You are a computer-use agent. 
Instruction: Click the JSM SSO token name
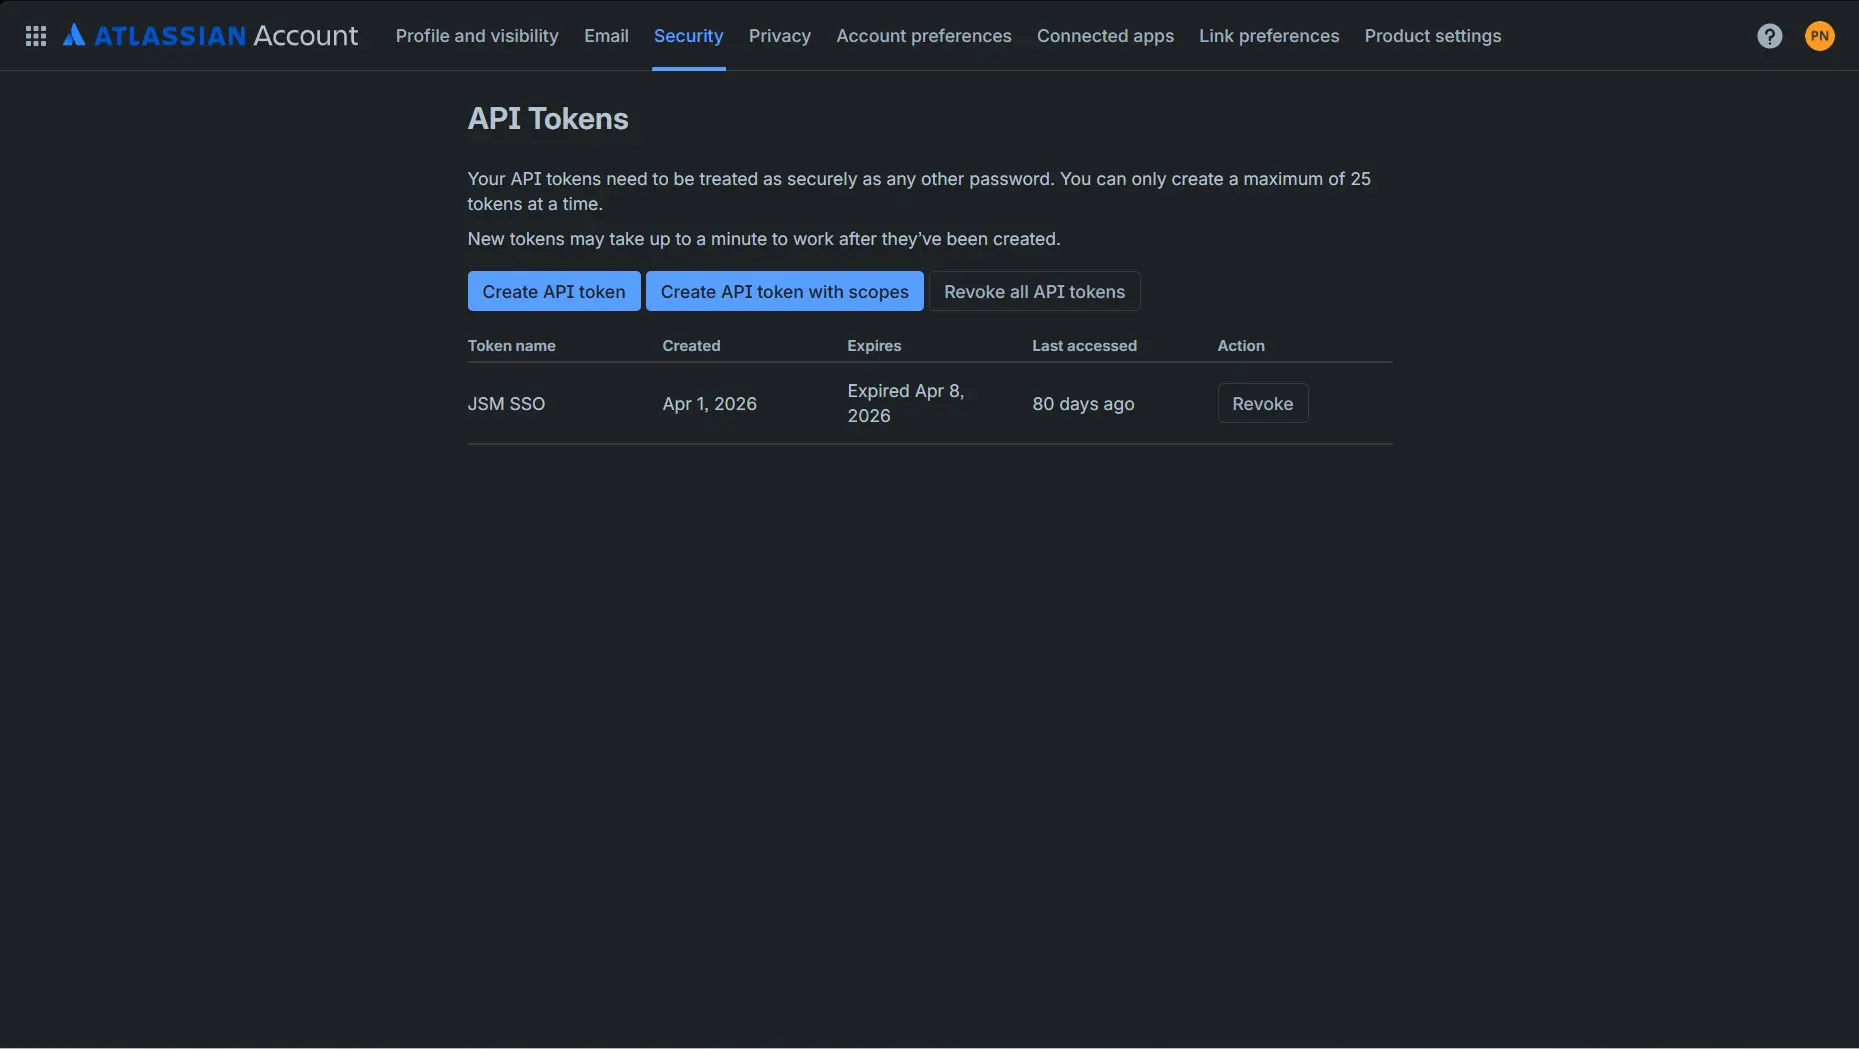(x=506, y=404)
